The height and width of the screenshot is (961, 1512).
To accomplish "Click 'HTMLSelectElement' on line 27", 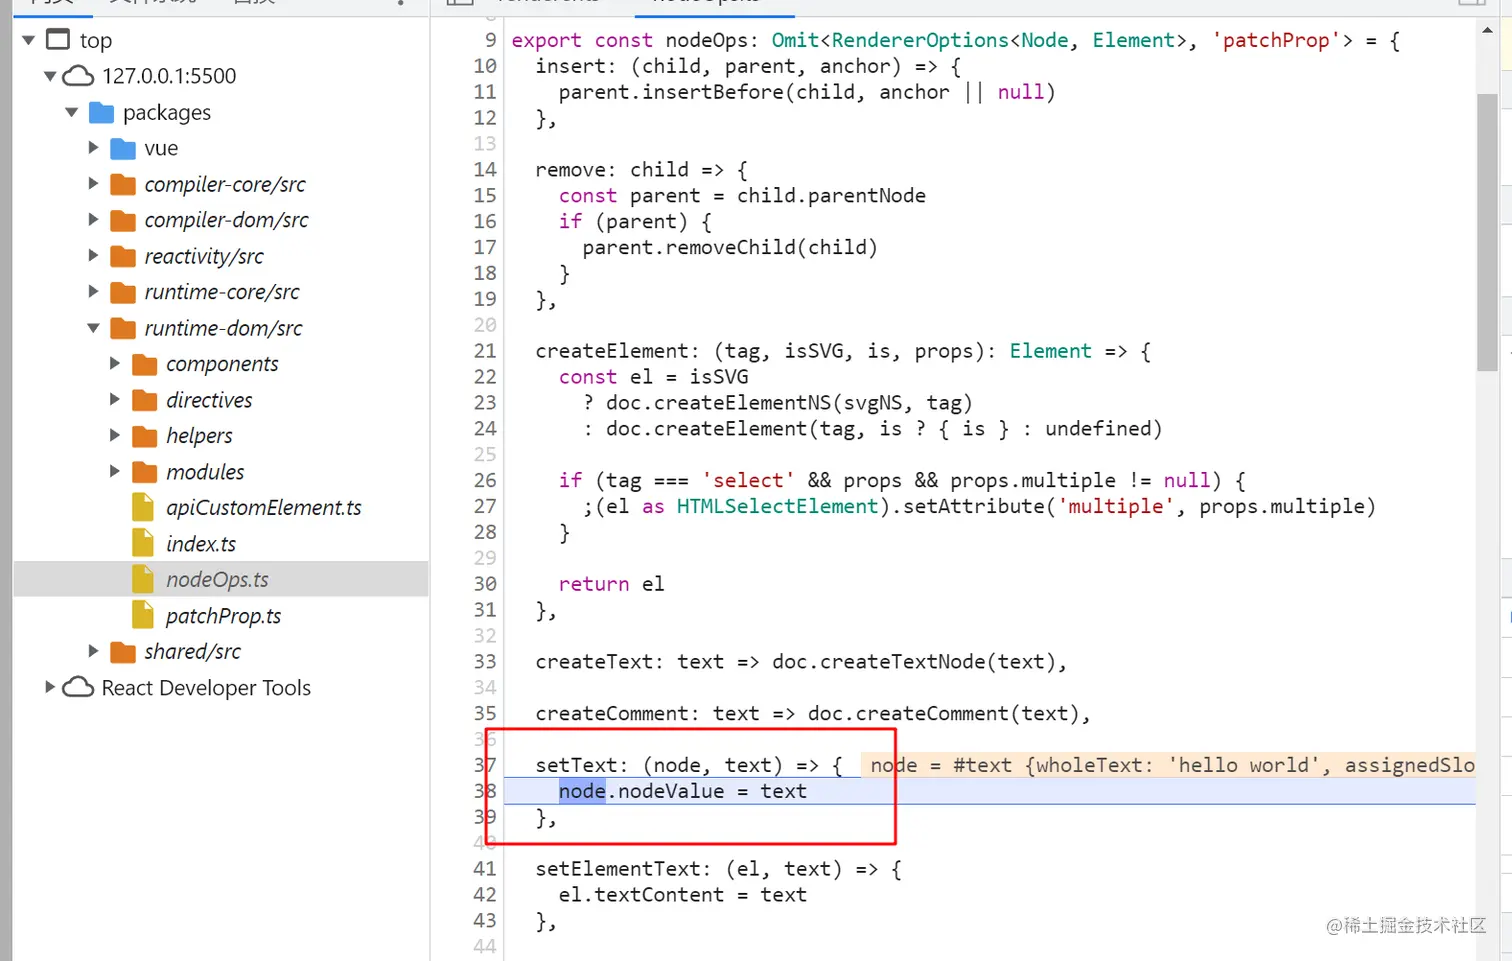I will click(777, 506).
